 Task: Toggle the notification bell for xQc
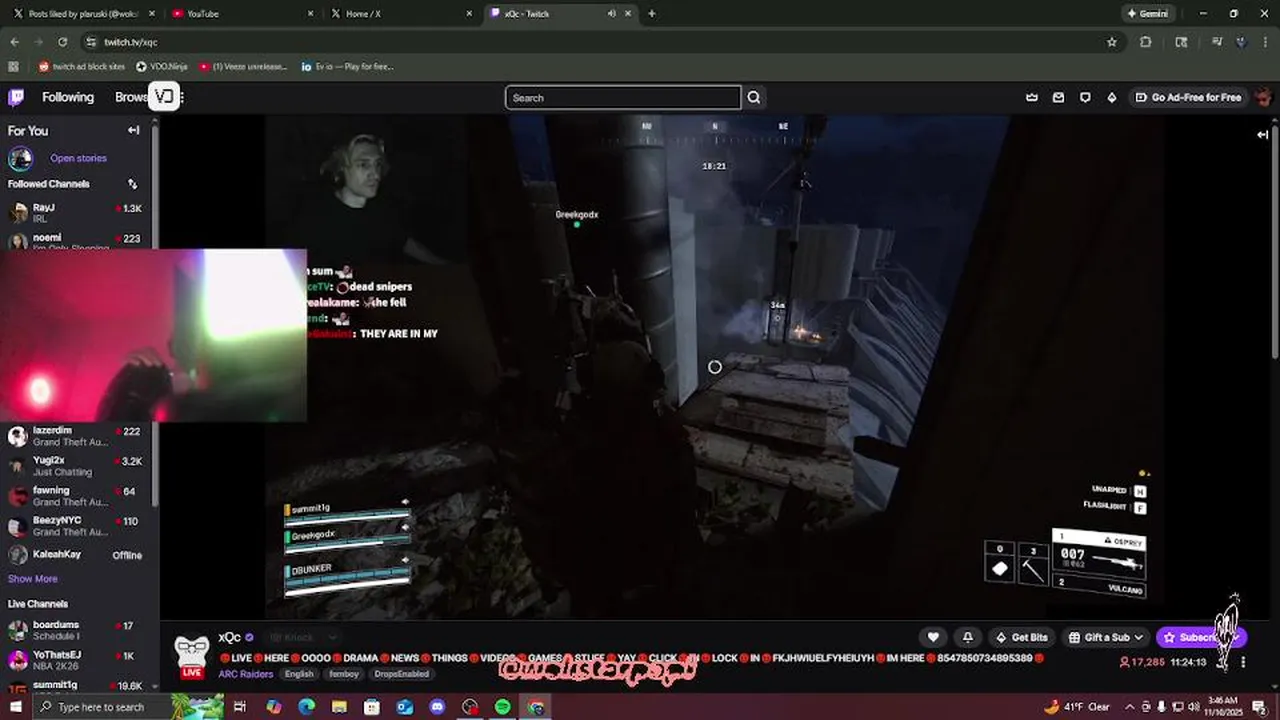[967, 637]
